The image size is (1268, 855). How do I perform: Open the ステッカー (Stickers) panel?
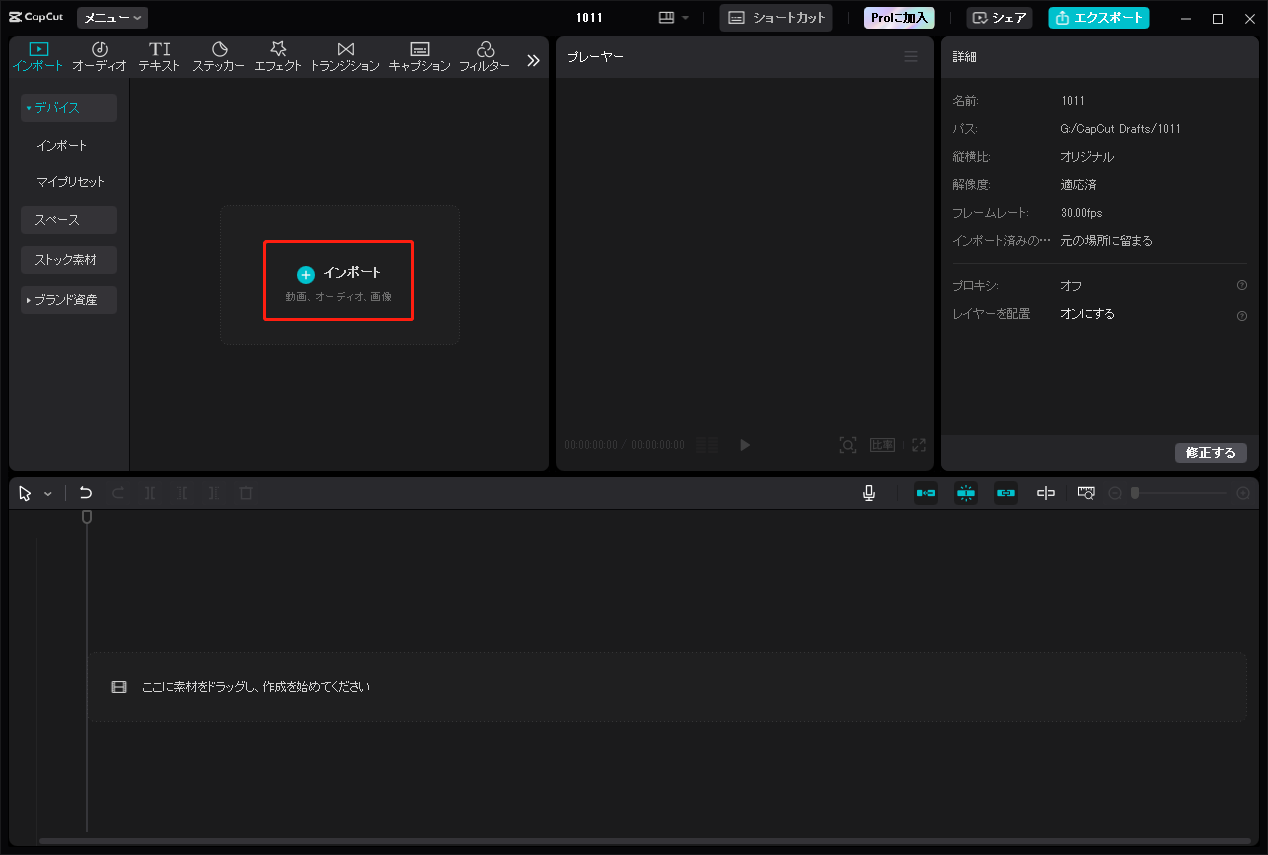(219, 56)
